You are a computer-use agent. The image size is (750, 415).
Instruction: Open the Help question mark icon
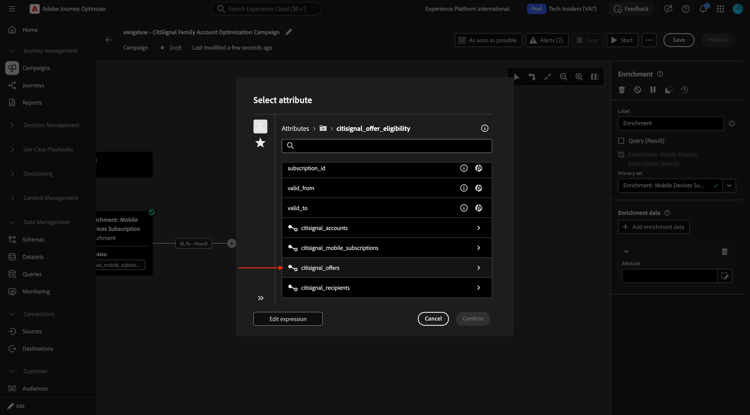coord(685,9)
